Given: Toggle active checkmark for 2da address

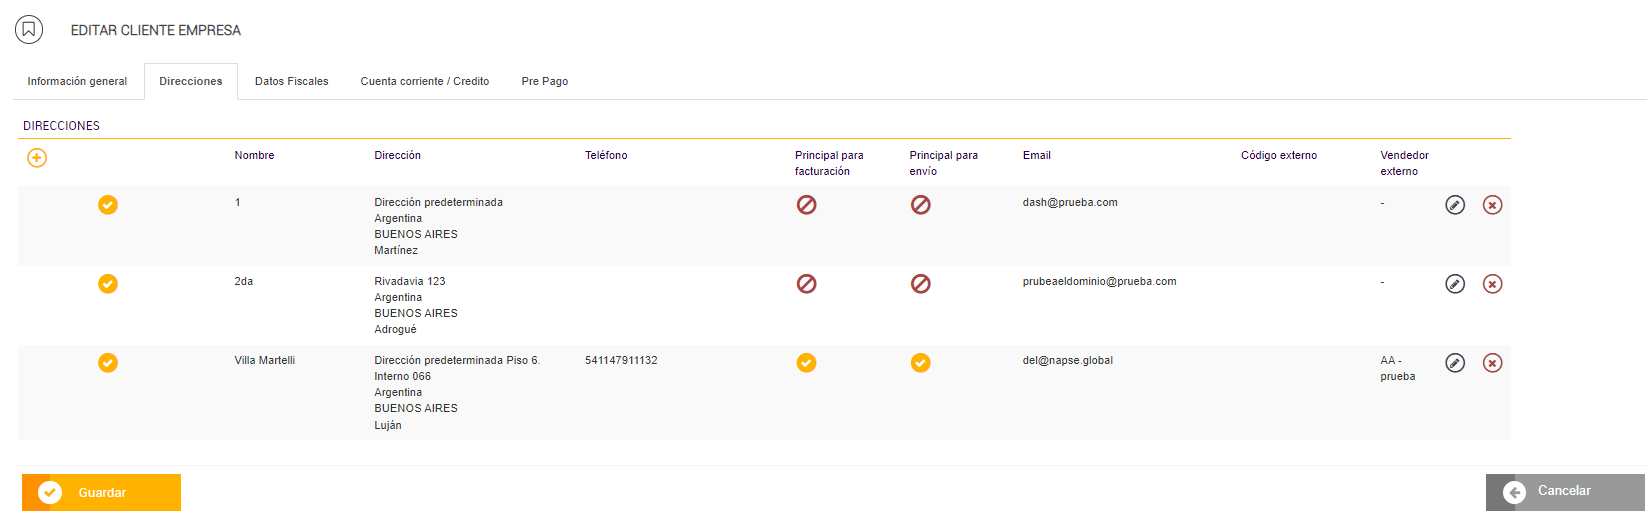Looking at the screenshot, I should click(108, 284).
